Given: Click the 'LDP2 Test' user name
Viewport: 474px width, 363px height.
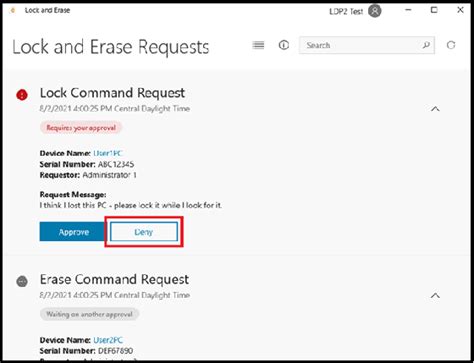Looking at the screenshot, I should pos(346,11).
